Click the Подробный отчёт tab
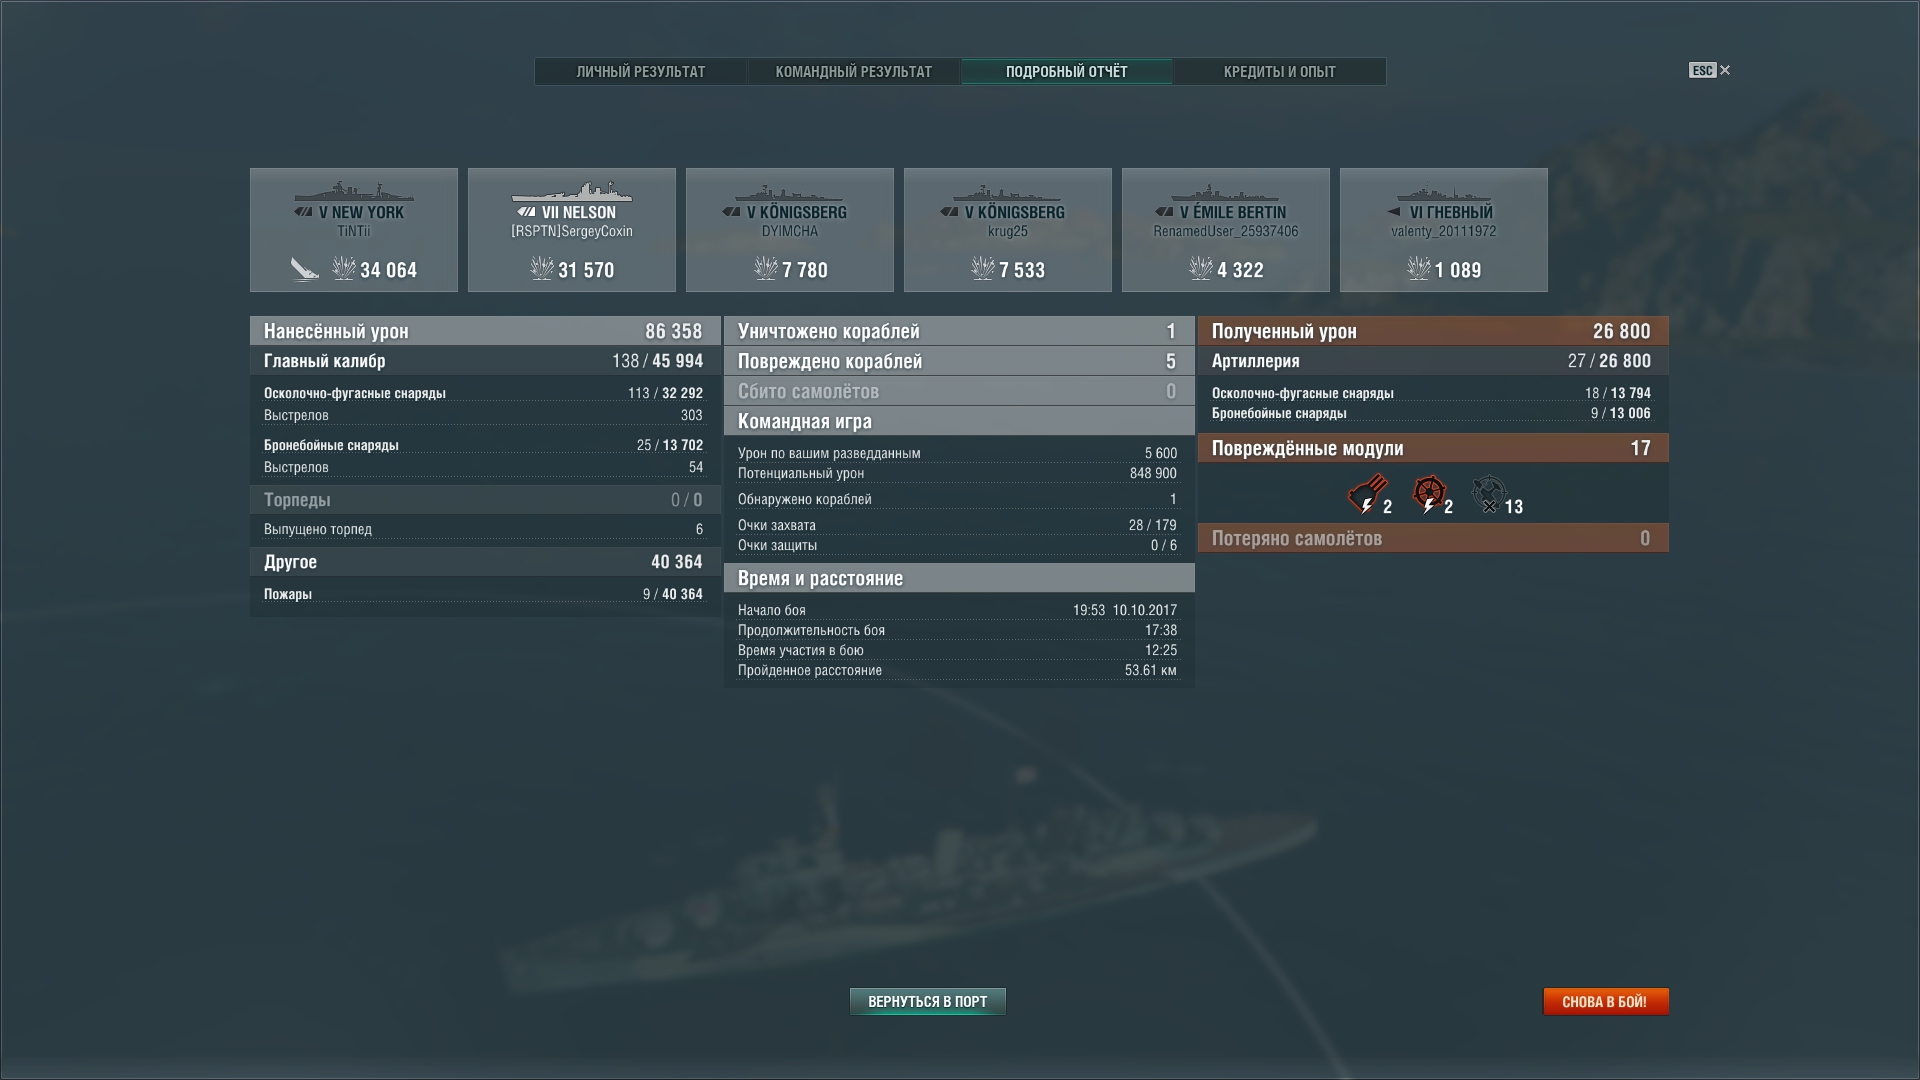Screen dimensions: 1920x1080 coord(1067,71)
